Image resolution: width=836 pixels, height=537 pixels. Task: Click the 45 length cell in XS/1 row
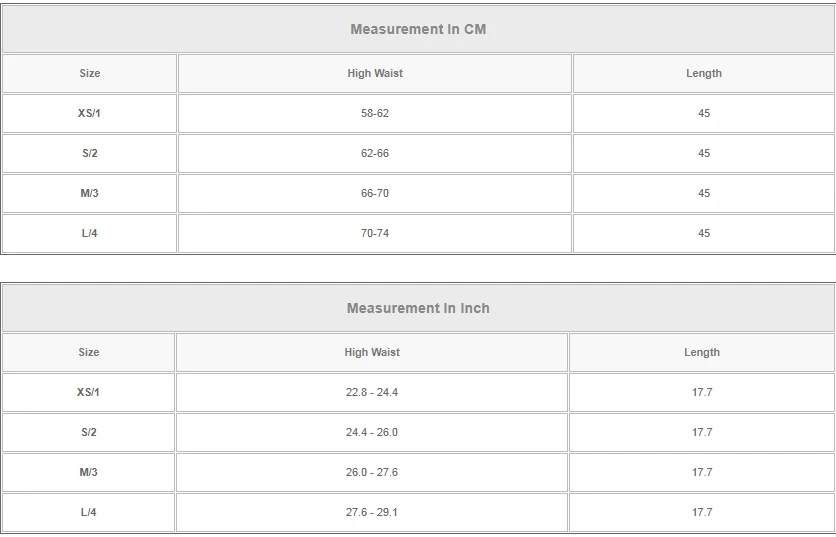(704, 113)
